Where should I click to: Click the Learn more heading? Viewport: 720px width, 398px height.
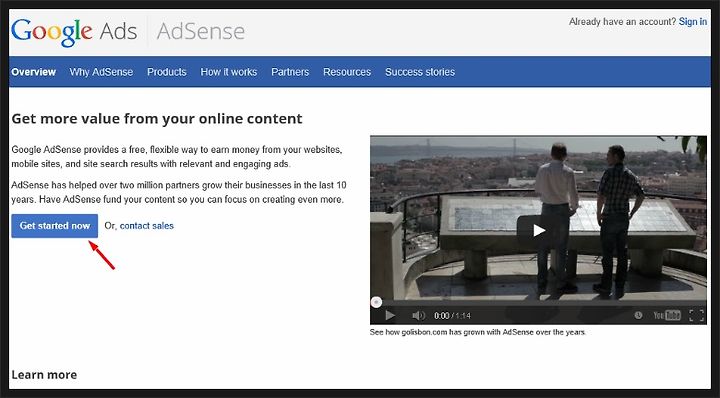click(44, 375)
